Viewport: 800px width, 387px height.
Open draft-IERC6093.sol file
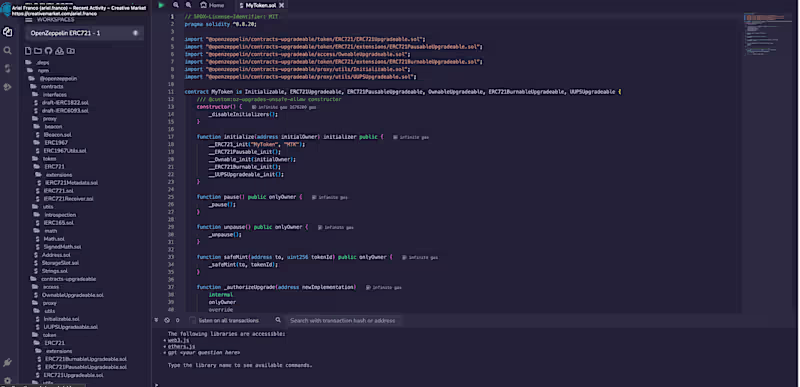coord(64,111)
